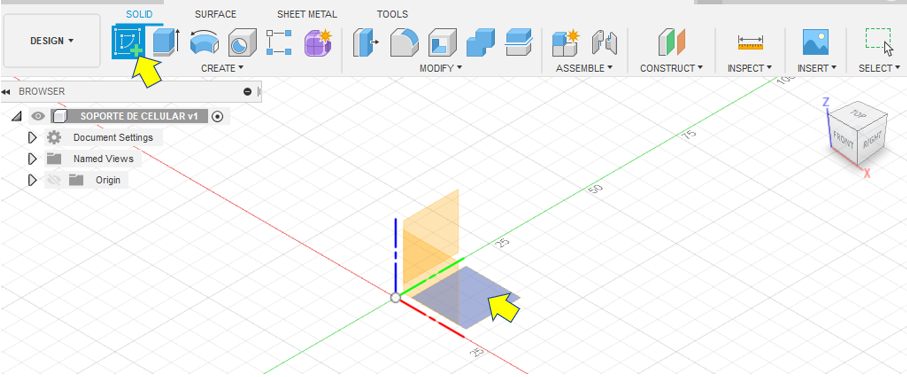Open the ASSEMBLE dropdown menu

pyautogui.click(x=584, y=68)
